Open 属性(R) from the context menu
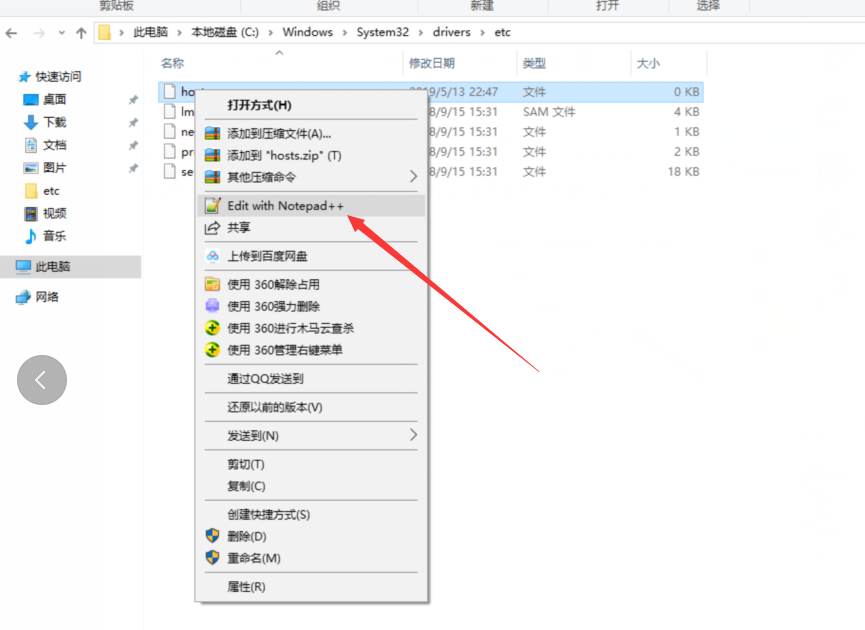The image size is (865, 630). coord(246,587)
